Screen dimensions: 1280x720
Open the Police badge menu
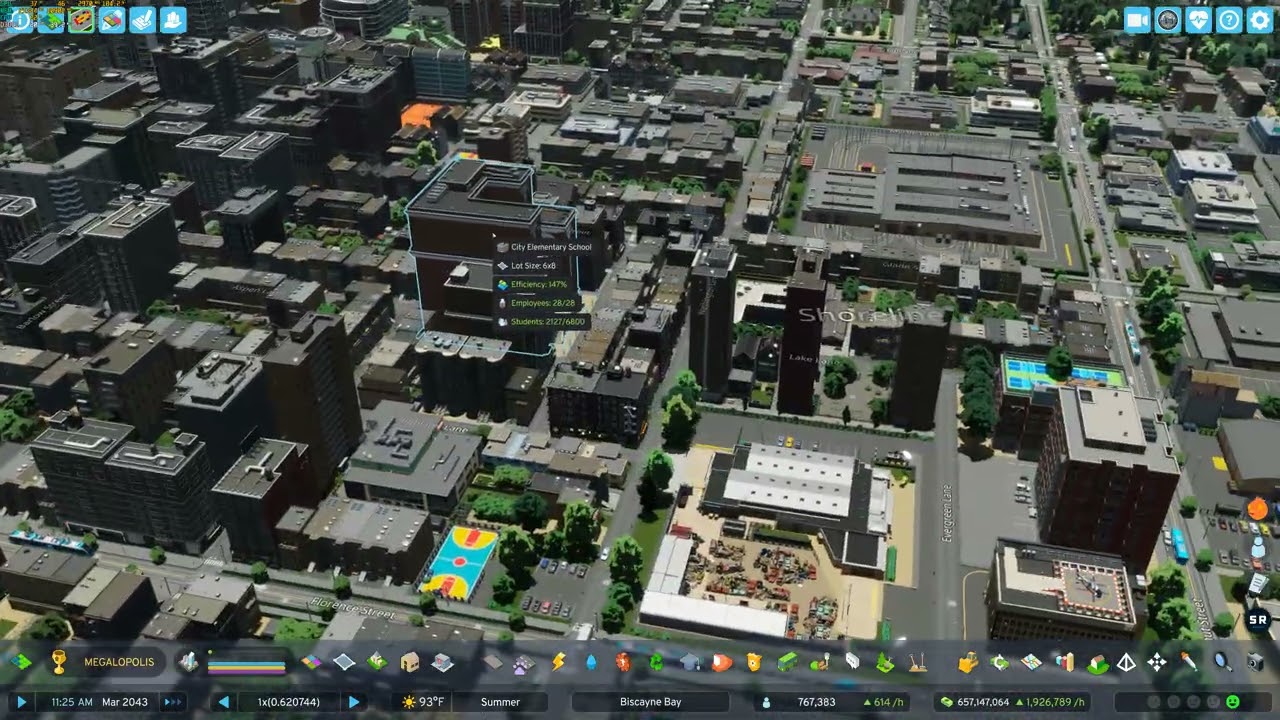pyautogui.click(x=754, y=662)
